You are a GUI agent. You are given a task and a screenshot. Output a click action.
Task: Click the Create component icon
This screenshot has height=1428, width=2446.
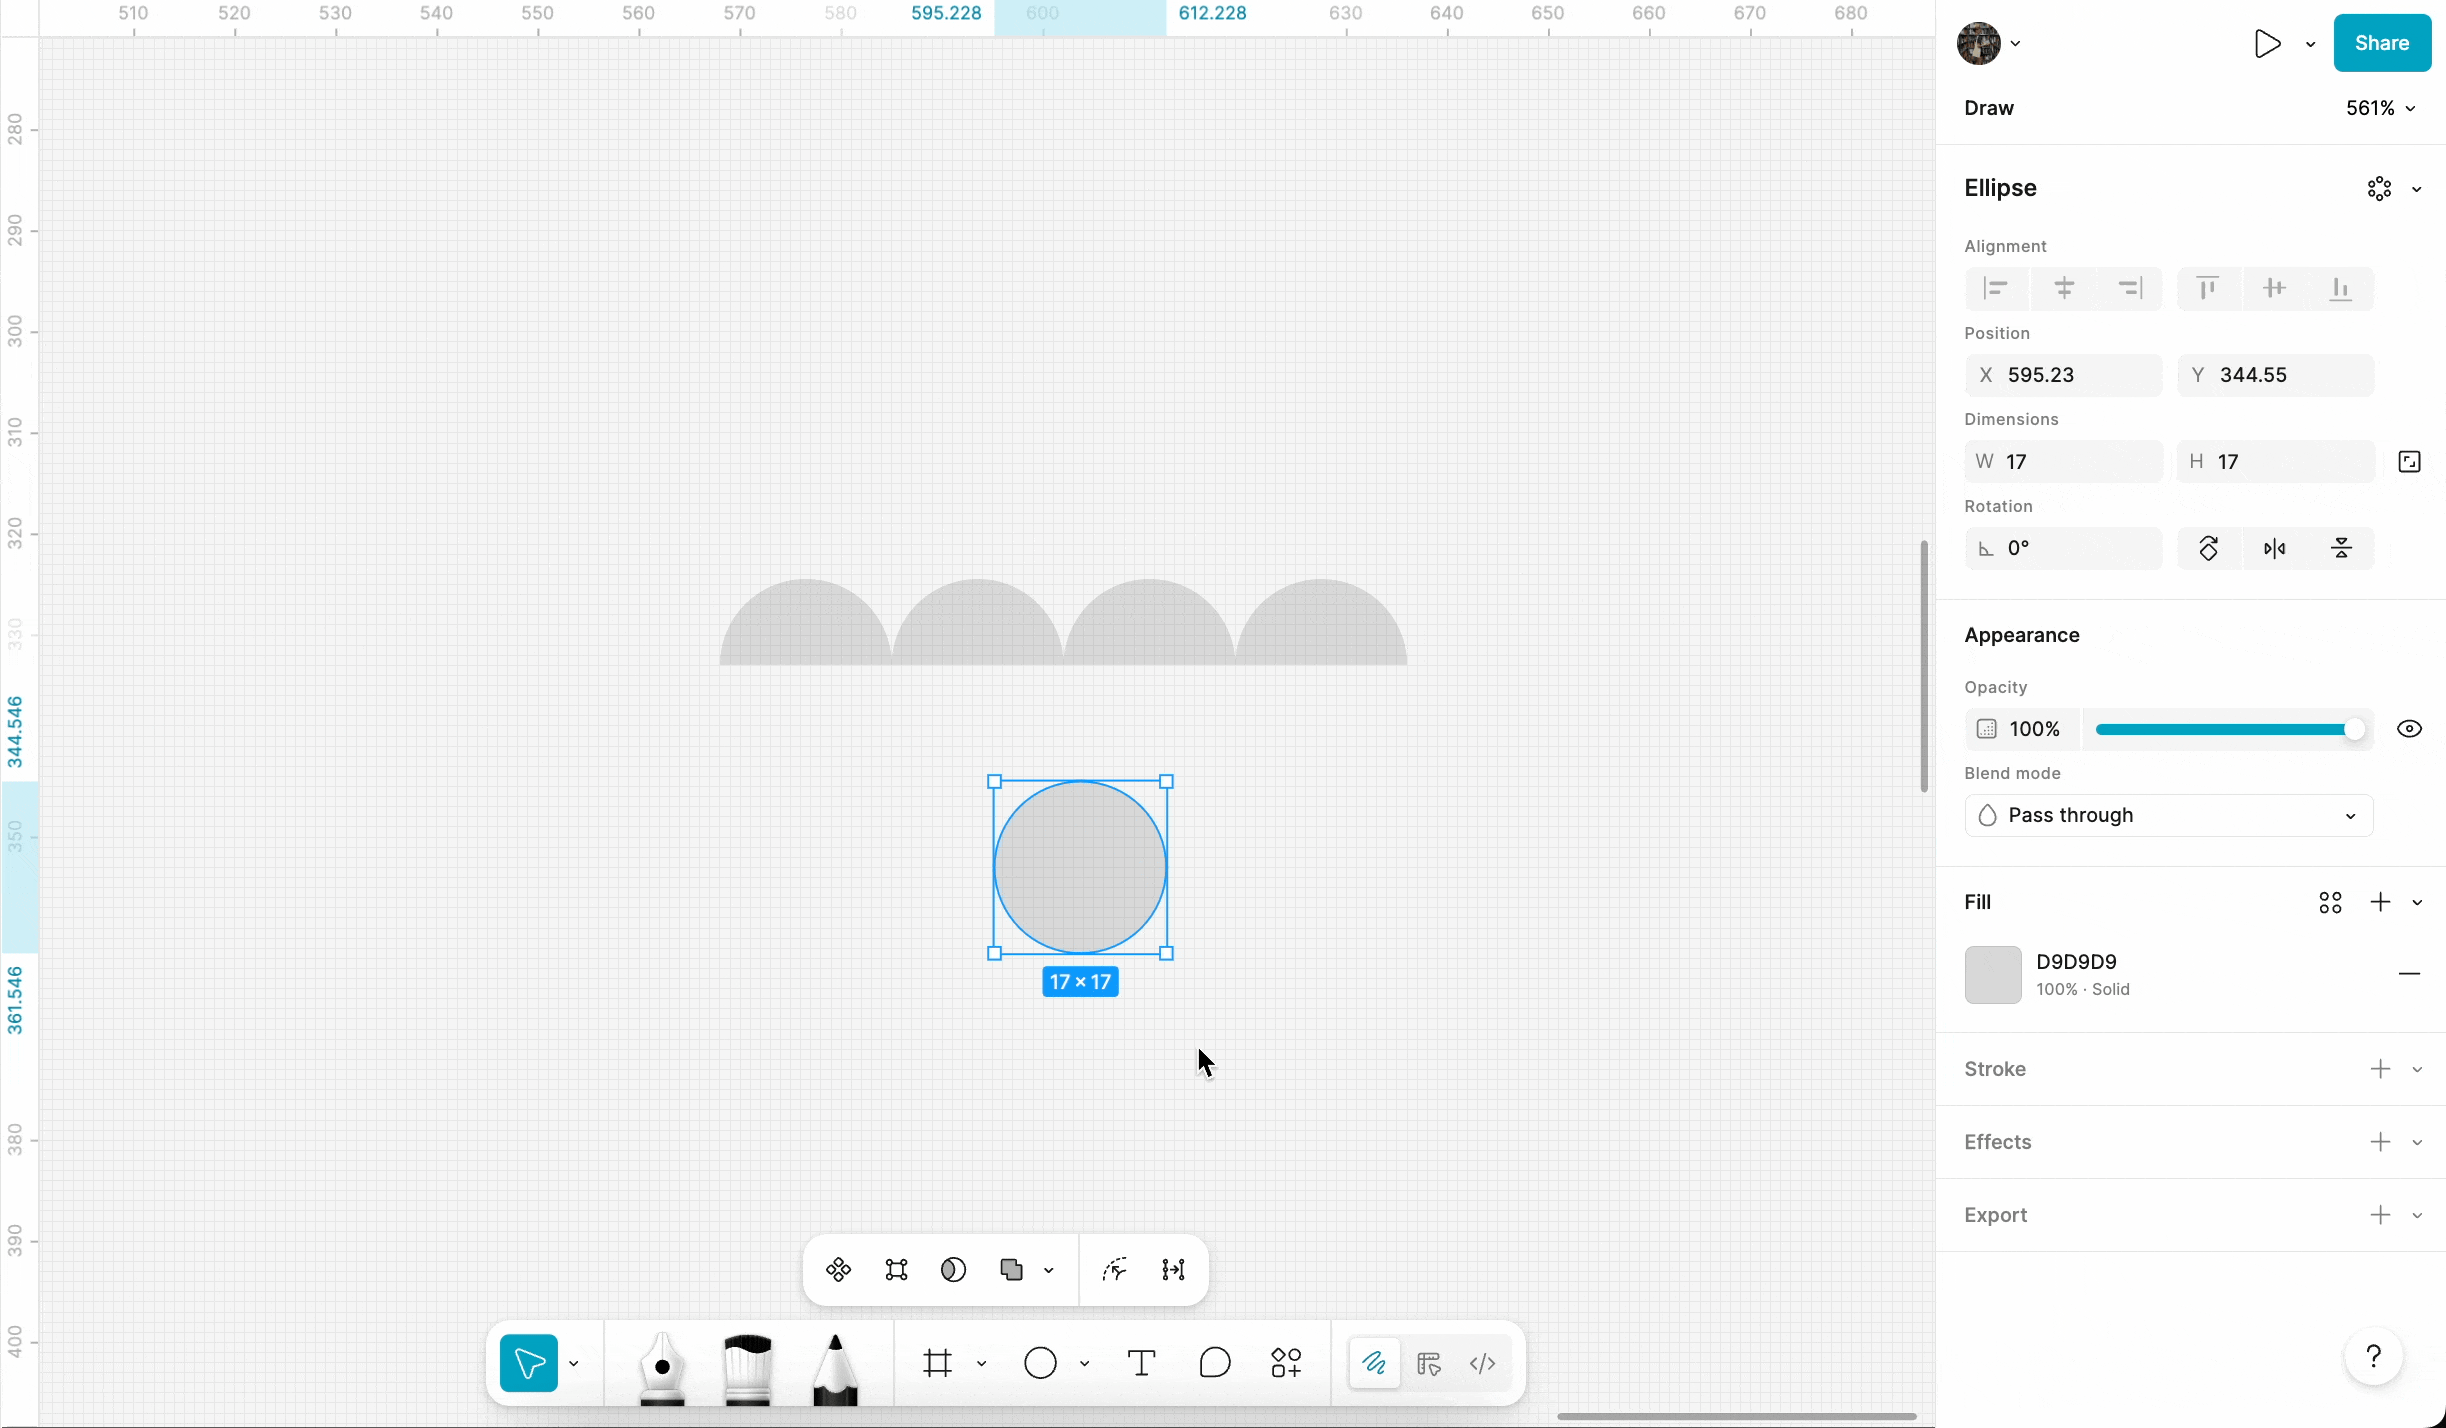tap(838, 1270)
